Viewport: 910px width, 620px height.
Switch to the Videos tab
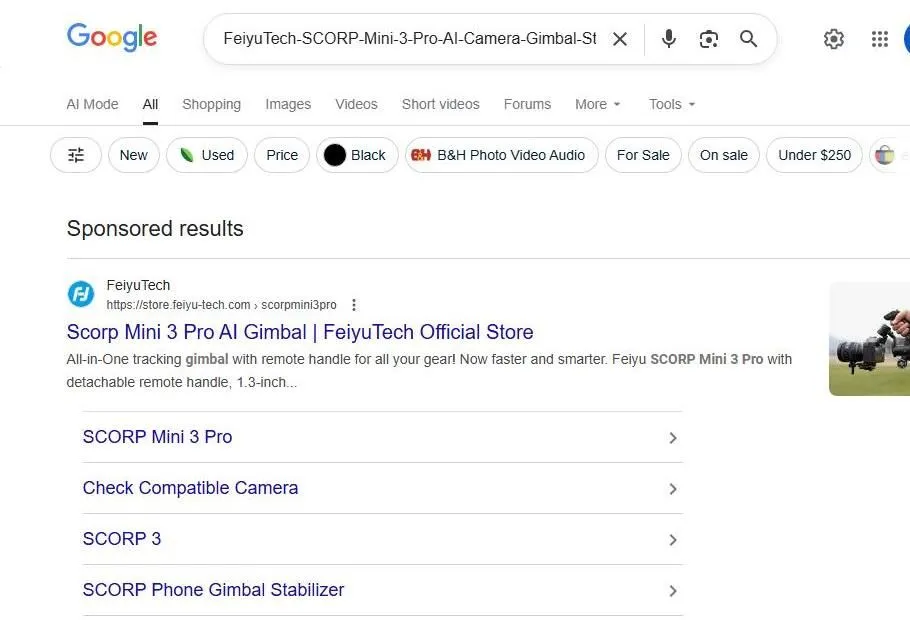pyautogui.click(x=356, y=104)
